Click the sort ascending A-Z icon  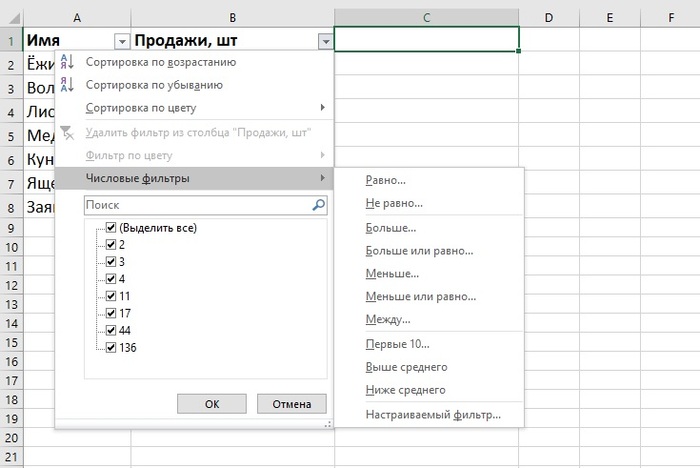(x=67, y=62)
